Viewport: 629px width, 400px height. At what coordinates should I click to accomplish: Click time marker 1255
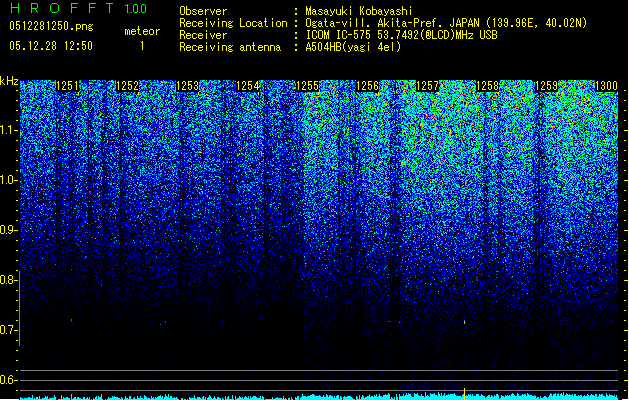(307, 86)
